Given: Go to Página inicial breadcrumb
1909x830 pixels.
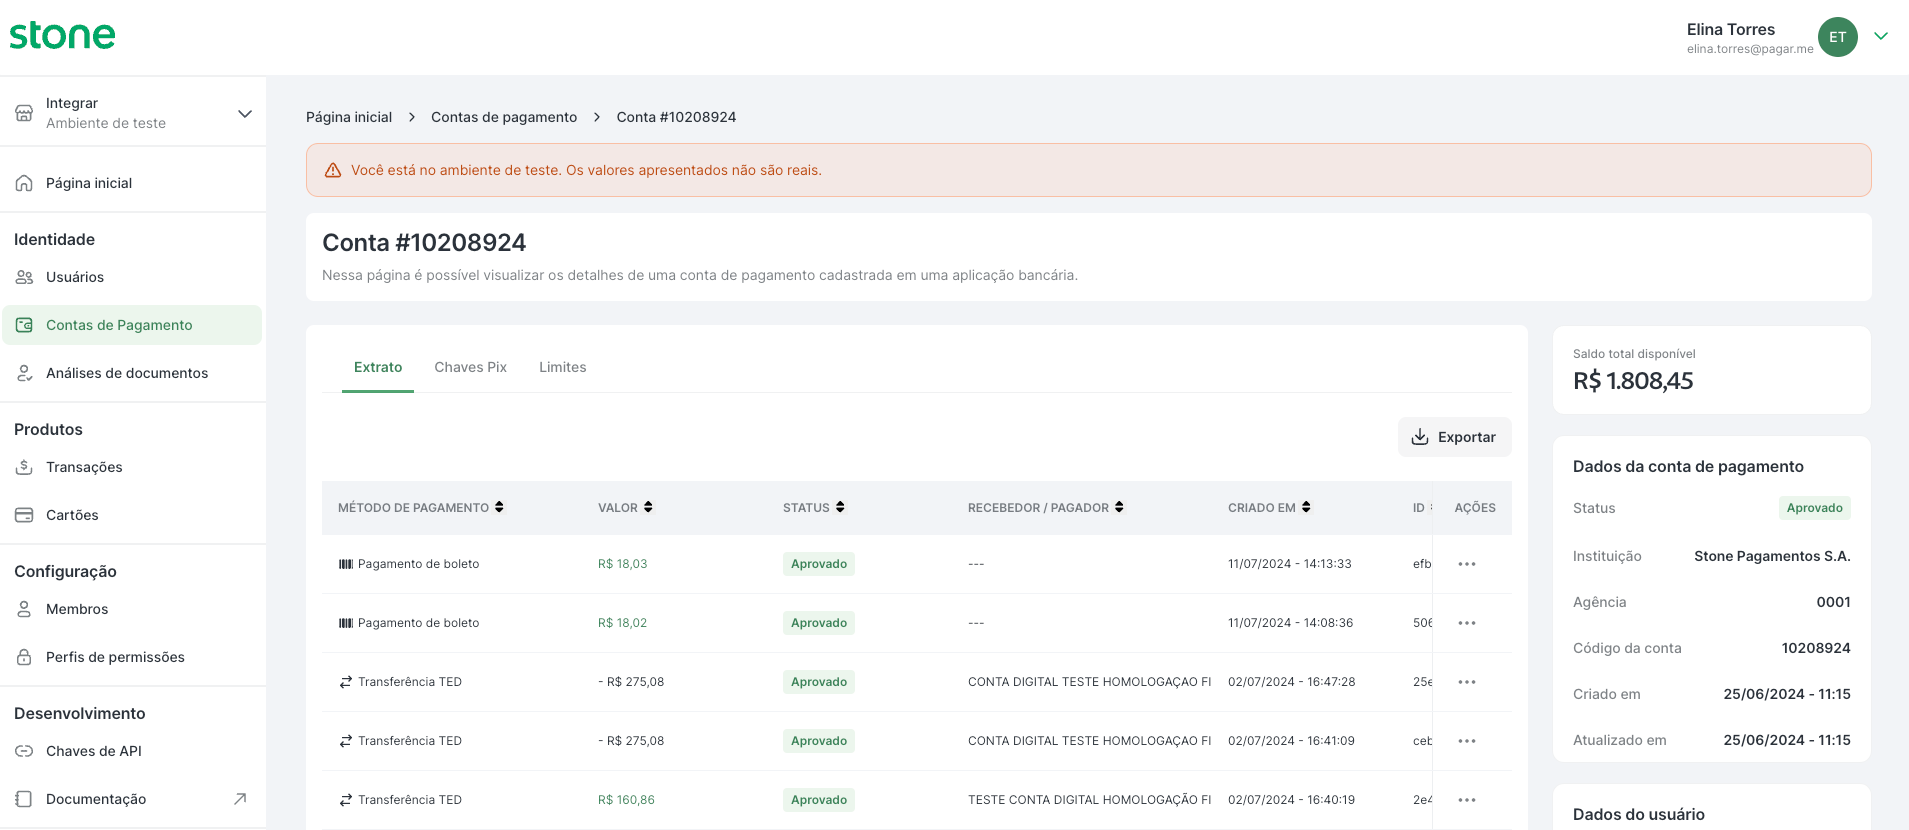Looking at the screenshot, I should point(349,117).
